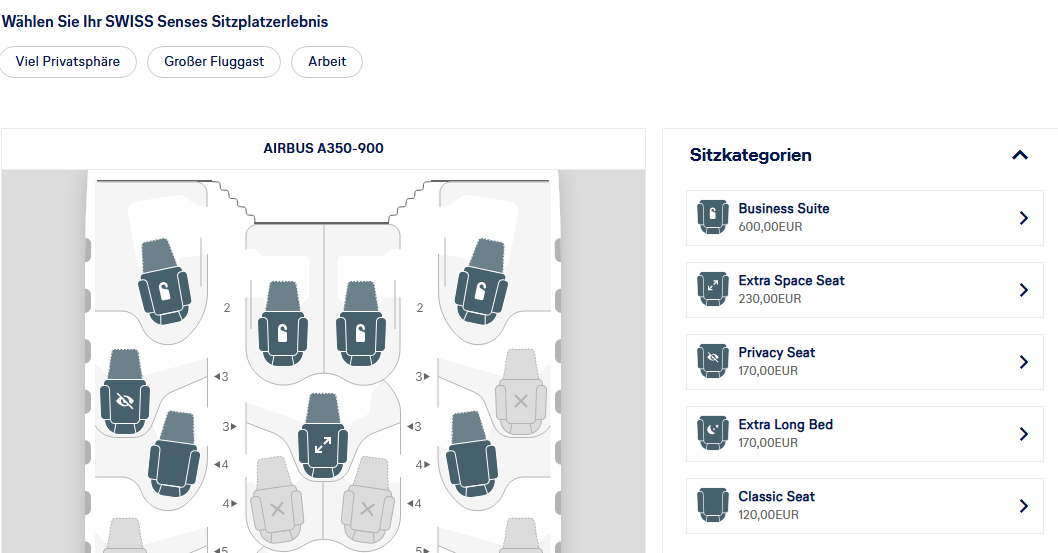Viewport: 1058px width, 553px height.
Task: Click unavailable right center seat row 4
Action: (367, 500)
